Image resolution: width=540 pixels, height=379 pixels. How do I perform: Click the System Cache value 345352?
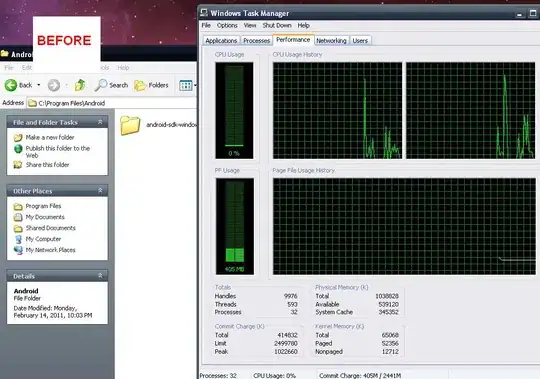coord(388,312)
